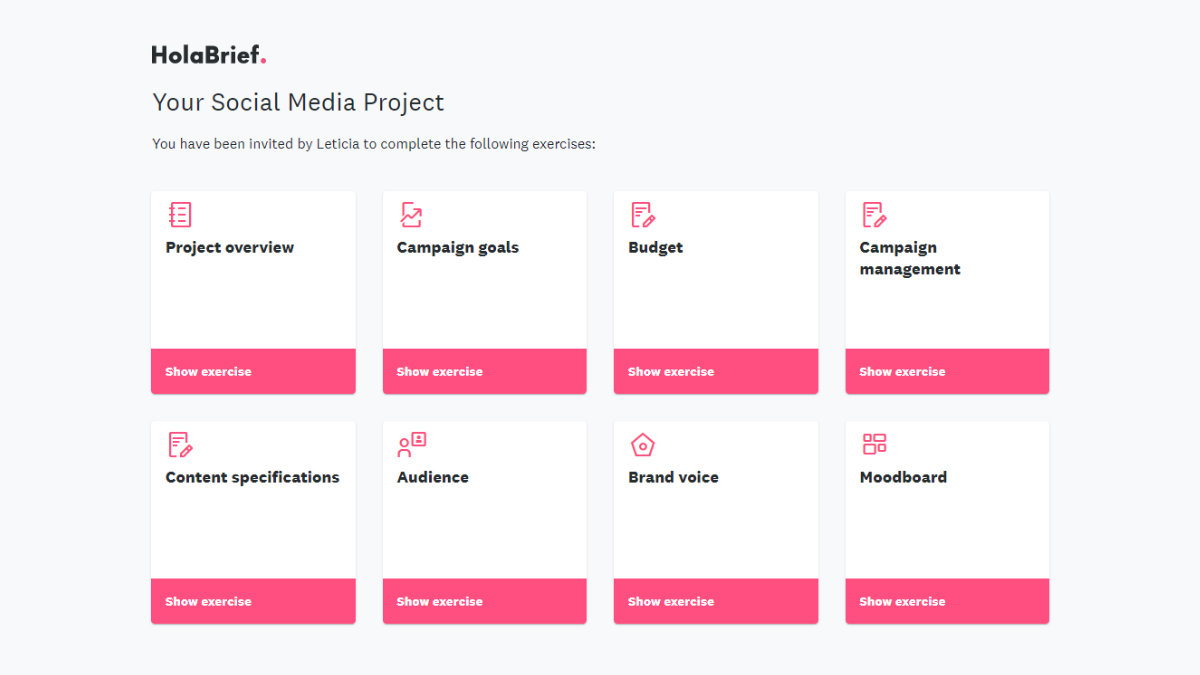This screenshot has width=1200, height=675.
Task: Click the Audience card title text
Action: 432,477
